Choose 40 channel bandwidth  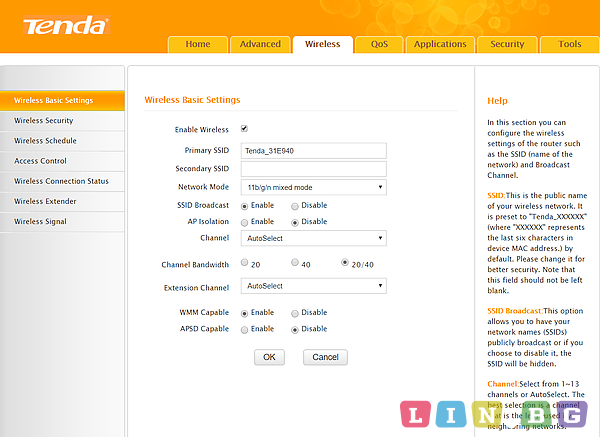[295, 263]
